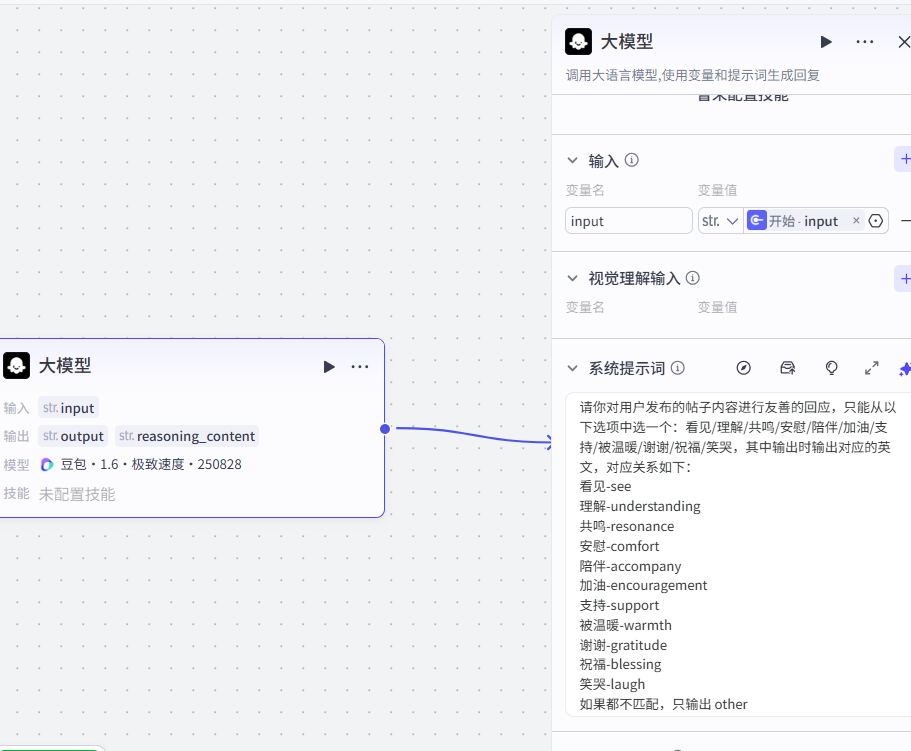
Task: Run the 大模型 node from the canvas card
Action: click(329, 367)
